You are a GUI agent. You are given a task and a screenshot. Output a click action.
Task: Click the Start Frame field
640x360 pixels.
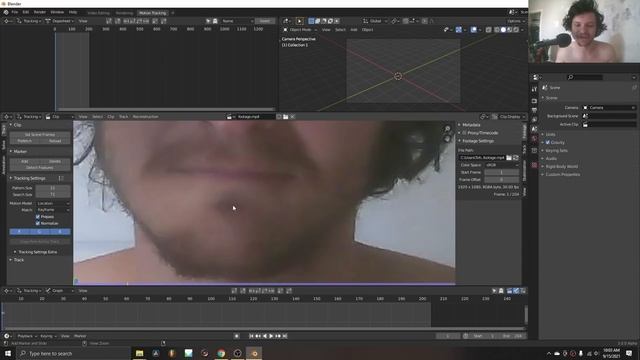point(502,172)
